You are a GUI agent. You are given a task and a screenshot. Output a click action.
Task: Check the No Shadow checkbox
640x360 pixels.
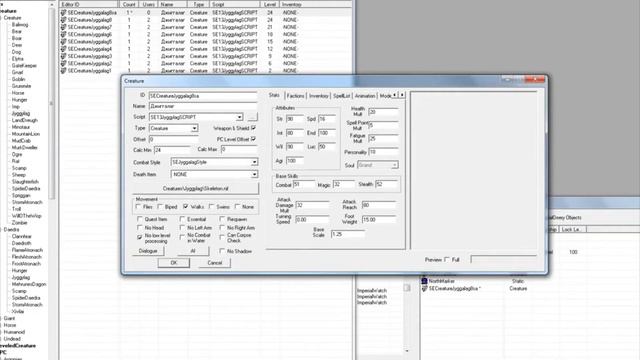tap(222, 251)
